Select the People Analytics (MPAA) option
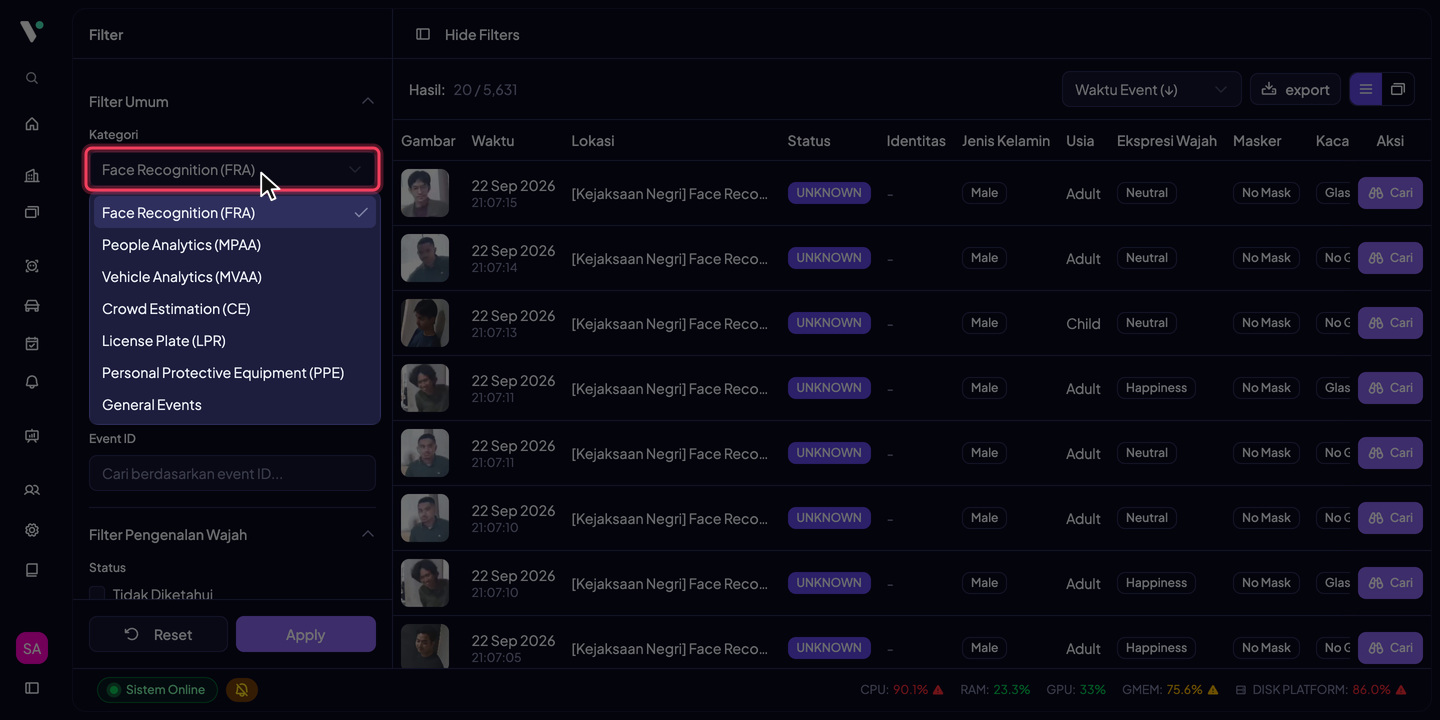Screen dimensions: 1440x720 235,244
